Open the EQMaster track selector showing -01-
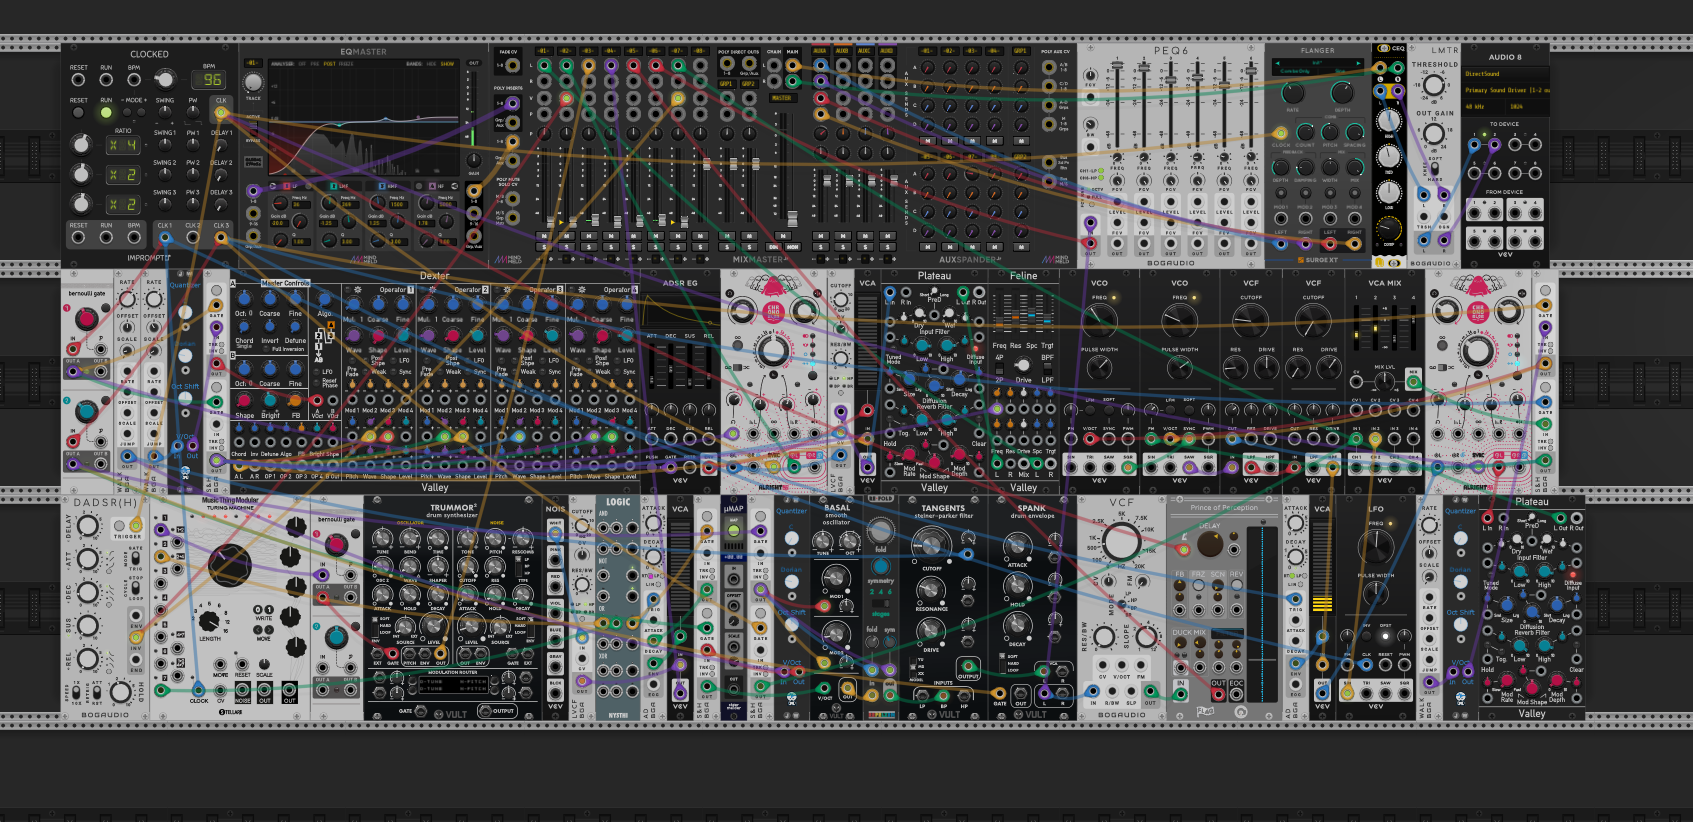This screenshot has width=1693, height=822. (252, 63)
